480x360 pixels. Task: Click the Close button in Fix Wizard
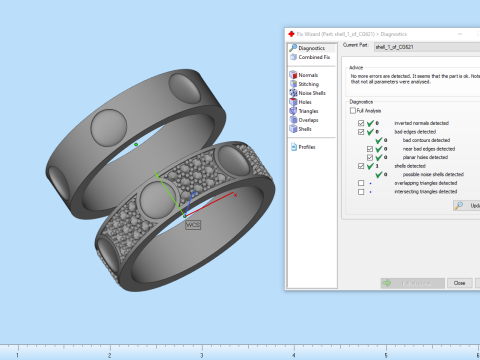point(459,283)
